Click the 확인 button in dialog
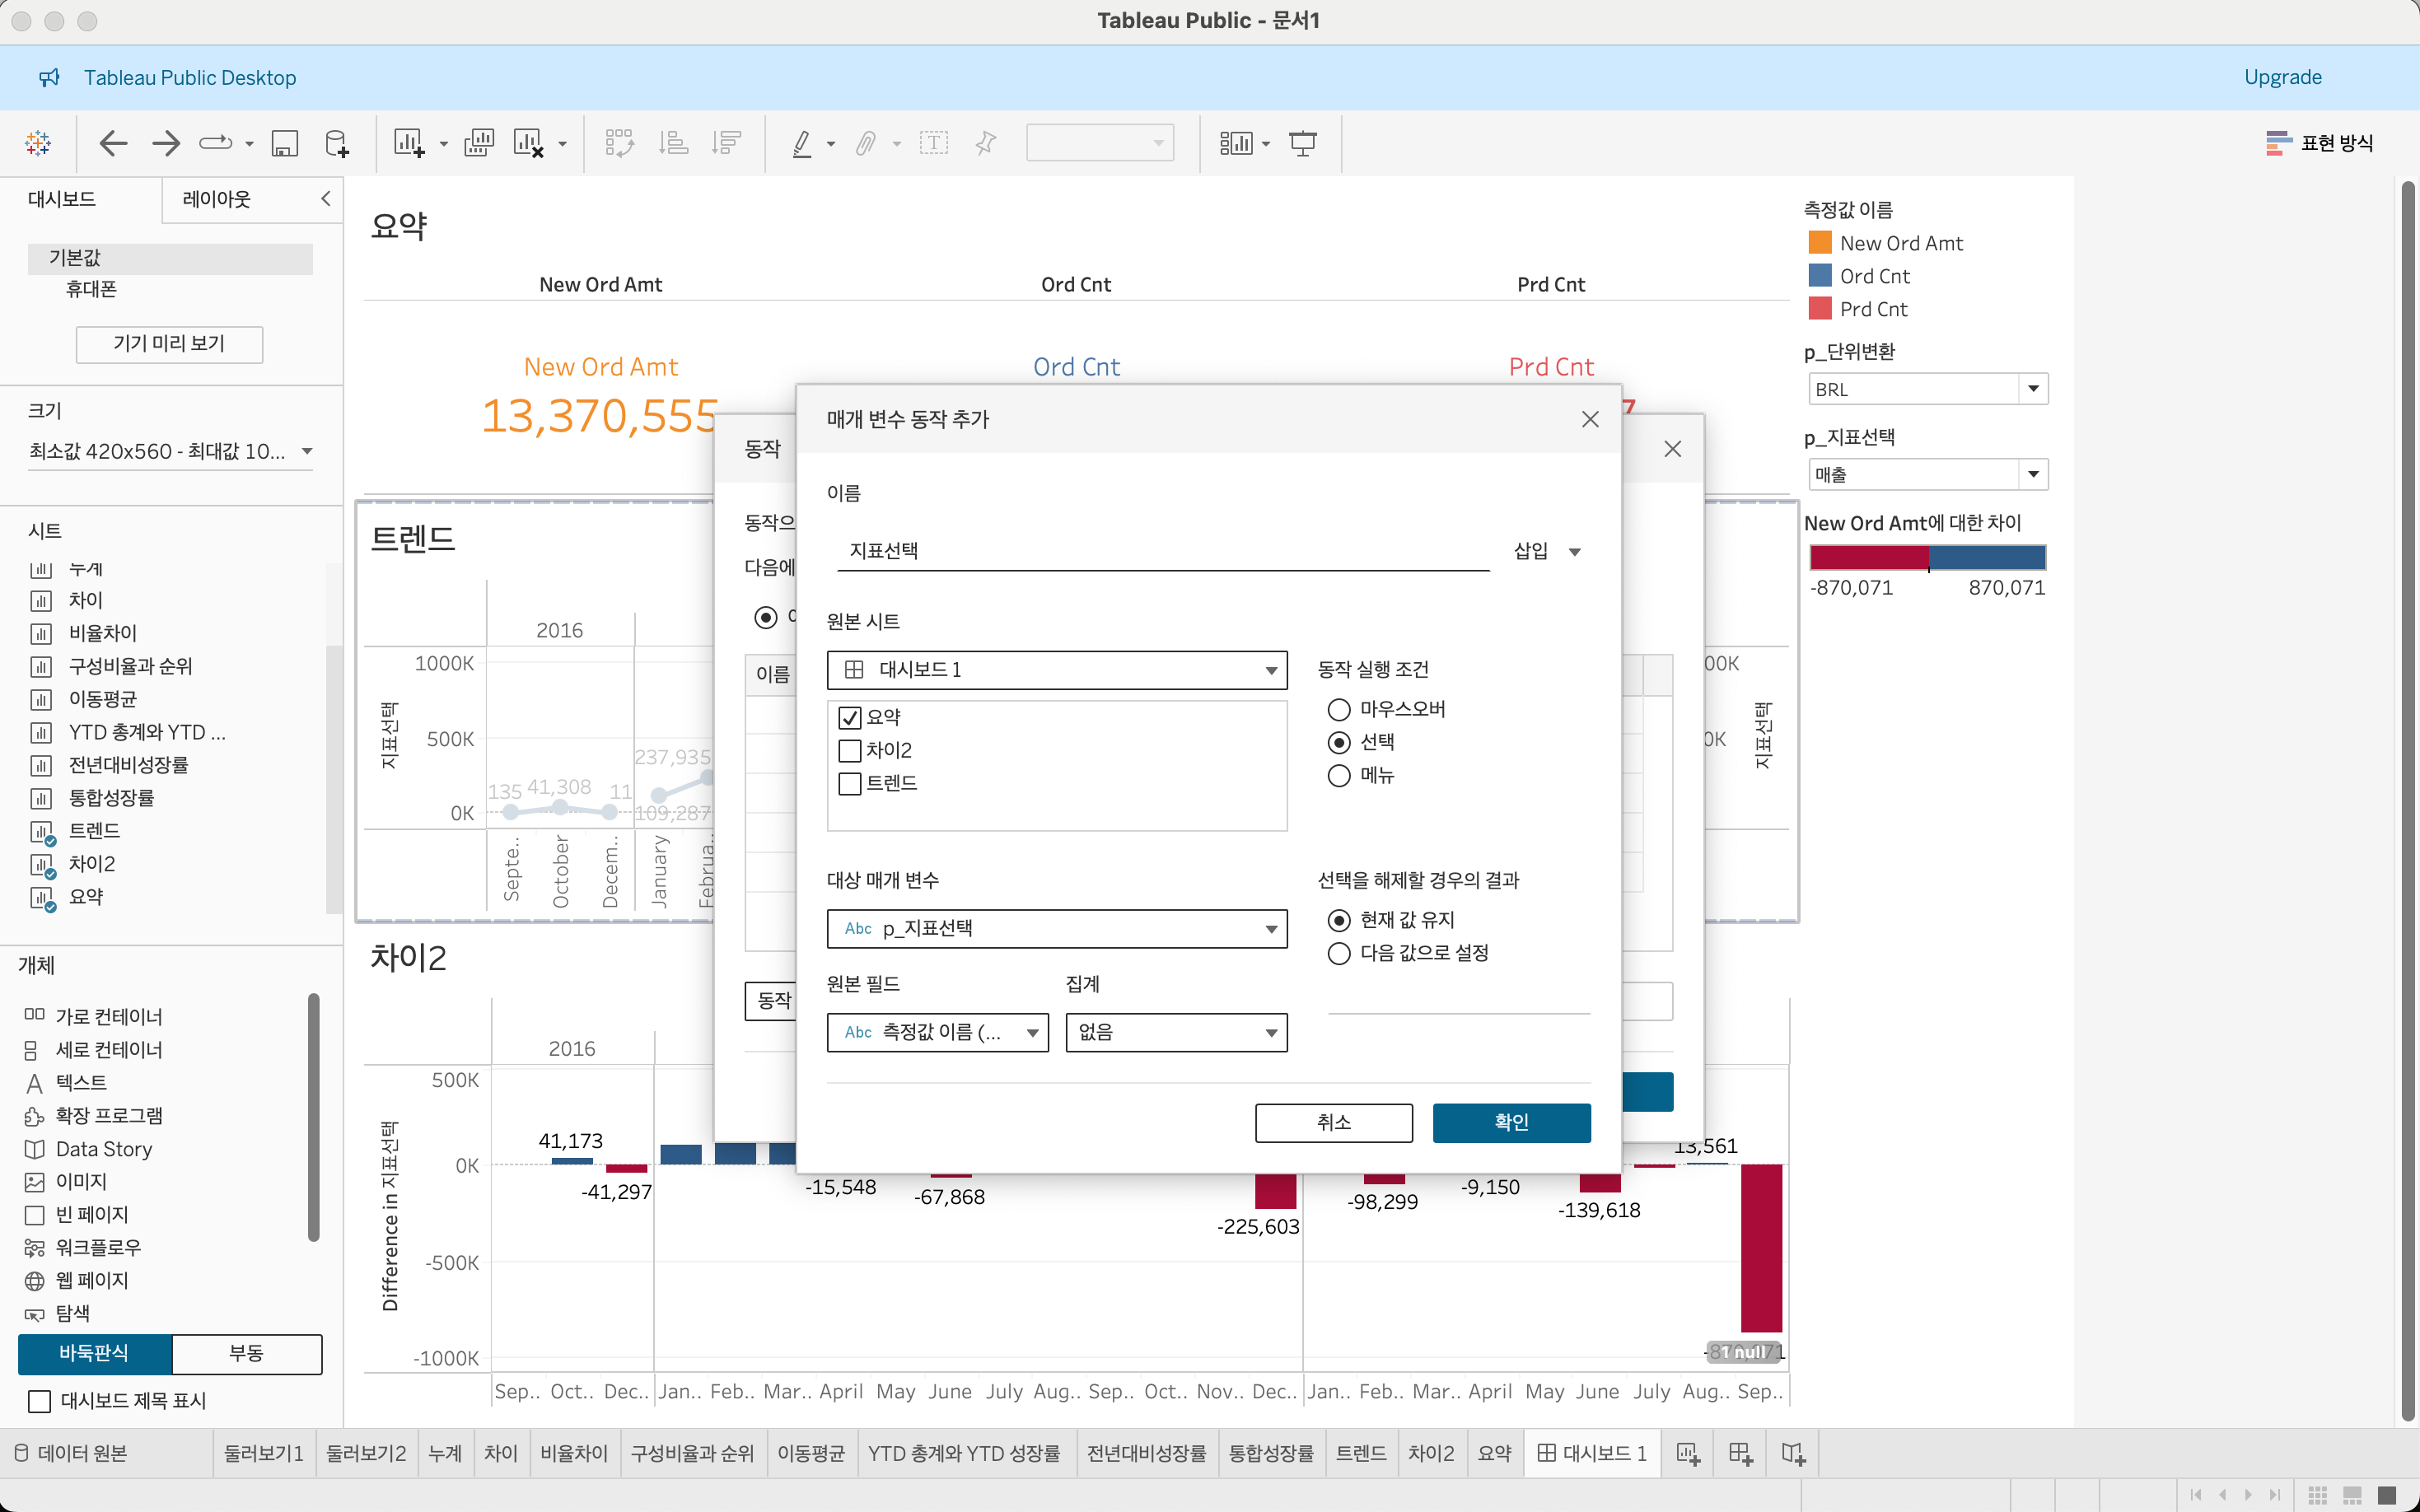 pos(1511,1122)
